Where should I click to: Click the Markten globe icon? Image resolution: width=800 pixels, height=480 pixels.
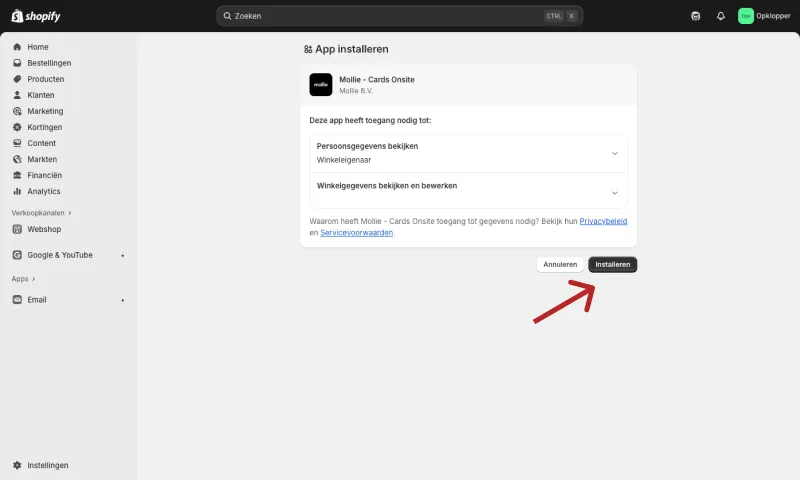pyautogui.click(x=17, y=159)
